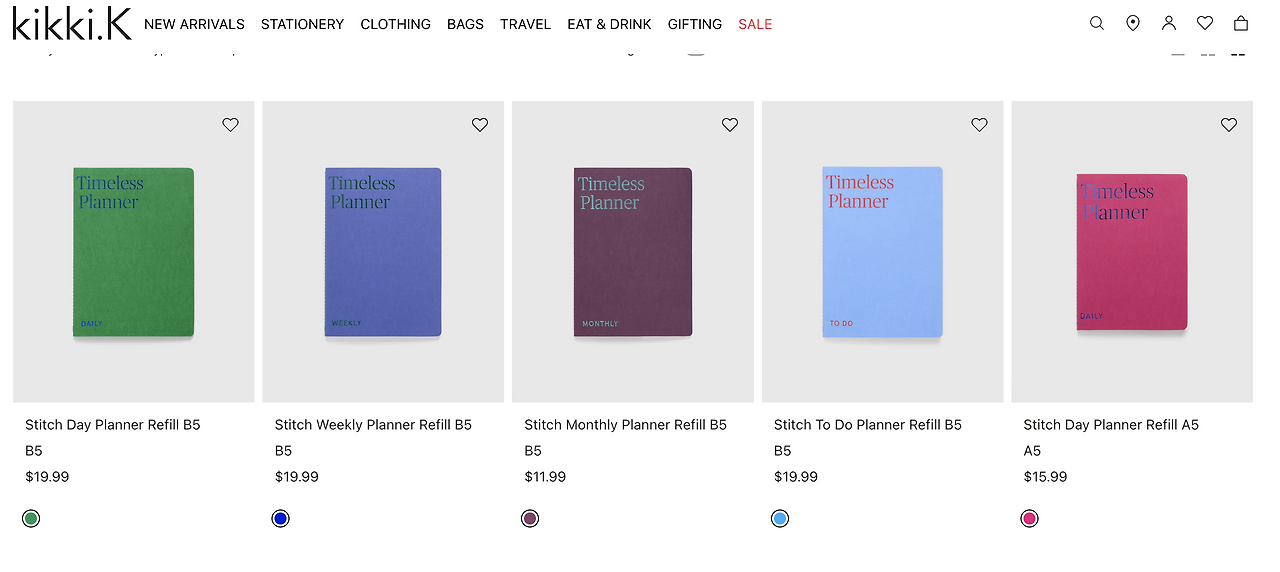Open the store locator pin icon
This screenshot has width=1280, height=572.
[x=1133, y=23]
